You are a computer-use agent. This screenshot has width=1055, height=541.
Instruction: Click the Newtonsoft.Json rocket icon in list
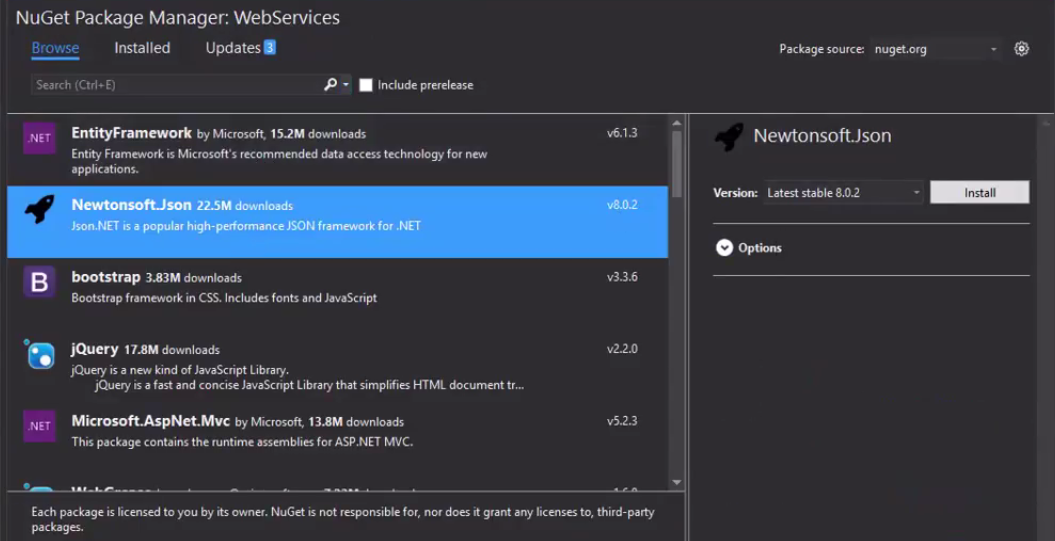pyautogui.click(x=39, y=209)
